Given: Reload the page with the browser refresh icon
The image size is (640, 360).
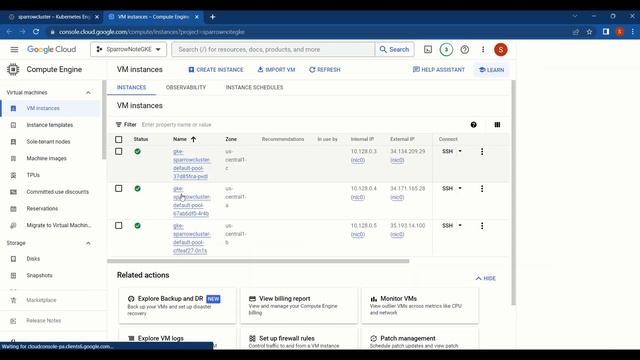Looking at the screenshot, I should click(36, 32).
